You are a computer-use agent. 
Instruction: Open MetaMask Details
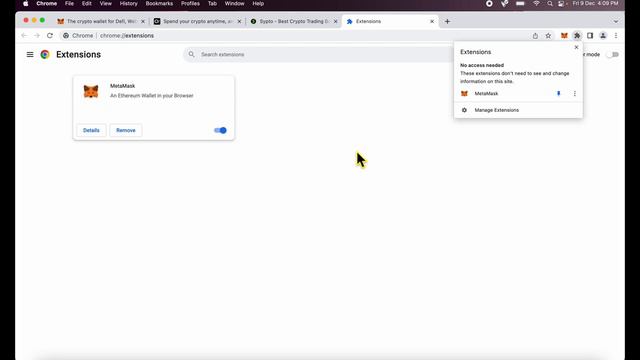point(91,130)
